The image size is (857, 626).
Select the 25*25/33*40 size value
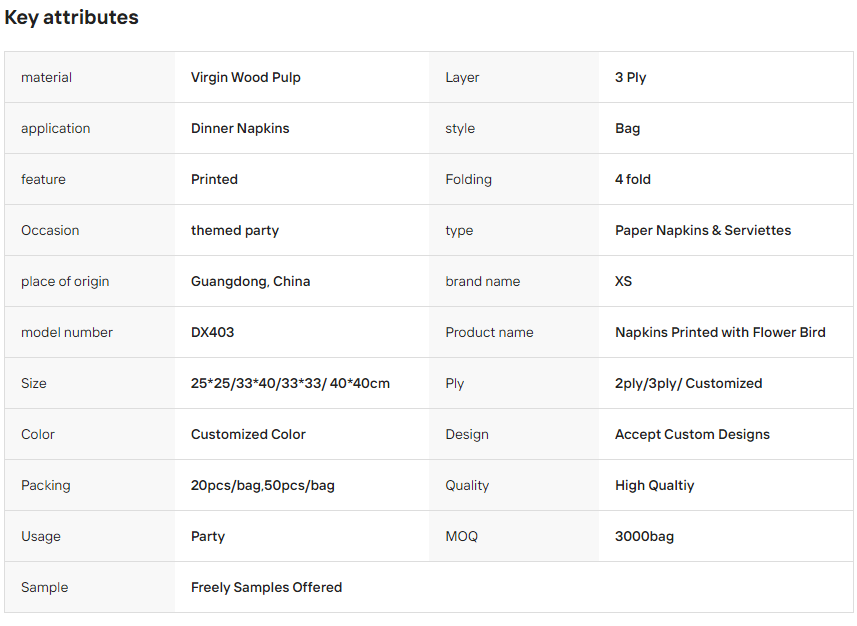click(x=290, y=383)
